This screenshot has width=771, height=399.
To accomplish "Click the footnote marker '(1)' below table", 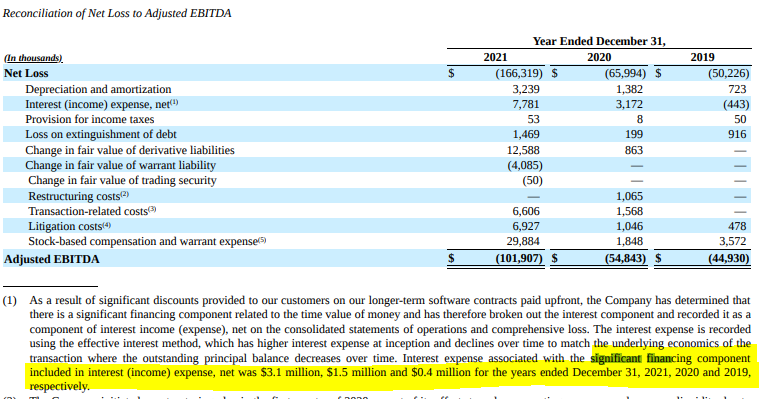I will tap(10, 301).
